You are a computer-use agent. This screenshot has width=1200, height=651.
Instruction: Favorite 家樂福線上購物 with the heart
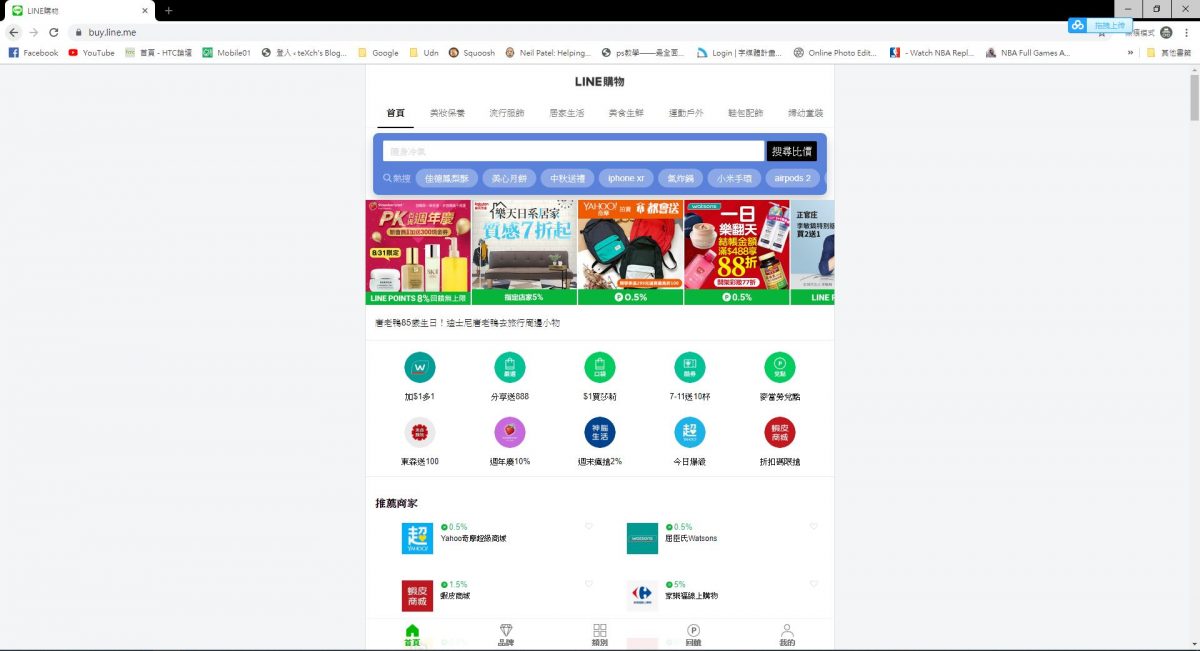tap(814, 585)
